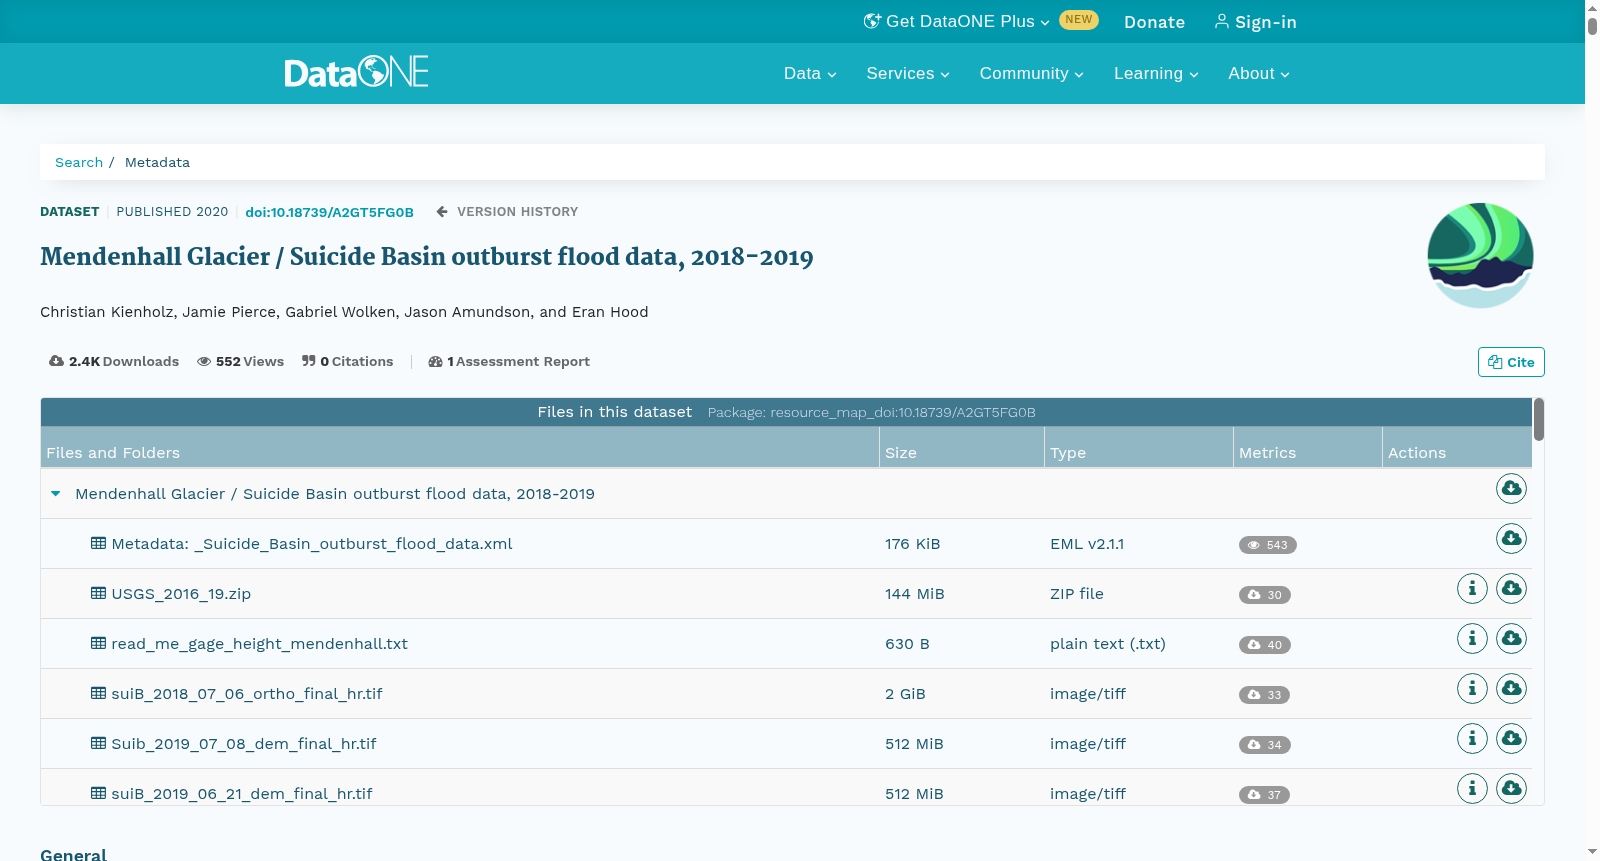Image resolution: width=1600 pixels, height=861 pixels.
Task: Open the Community dropdown menu
Action: (1031, 73)
